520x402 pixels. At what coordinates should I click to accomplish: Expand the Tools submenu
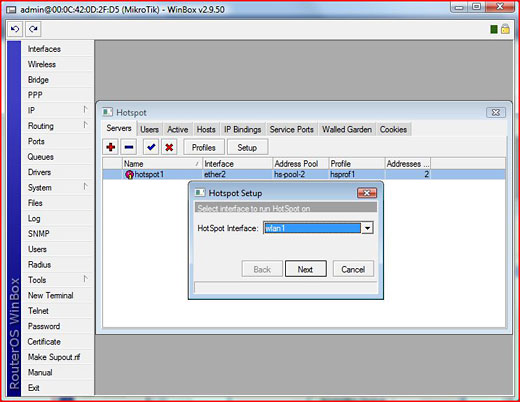[85, 279]
